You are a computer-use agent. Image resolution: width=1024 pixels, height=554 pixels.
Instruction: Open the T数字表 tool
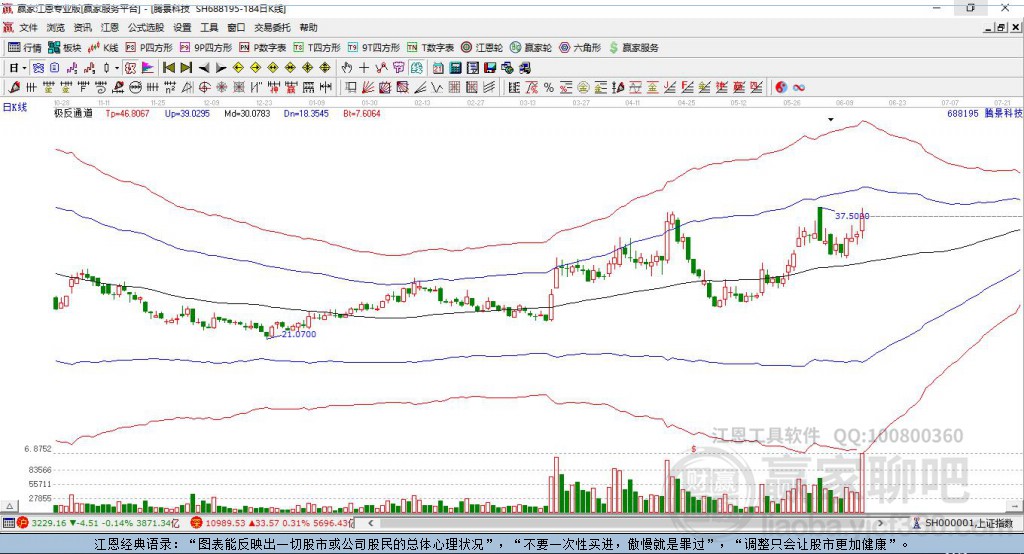point(430,48)
